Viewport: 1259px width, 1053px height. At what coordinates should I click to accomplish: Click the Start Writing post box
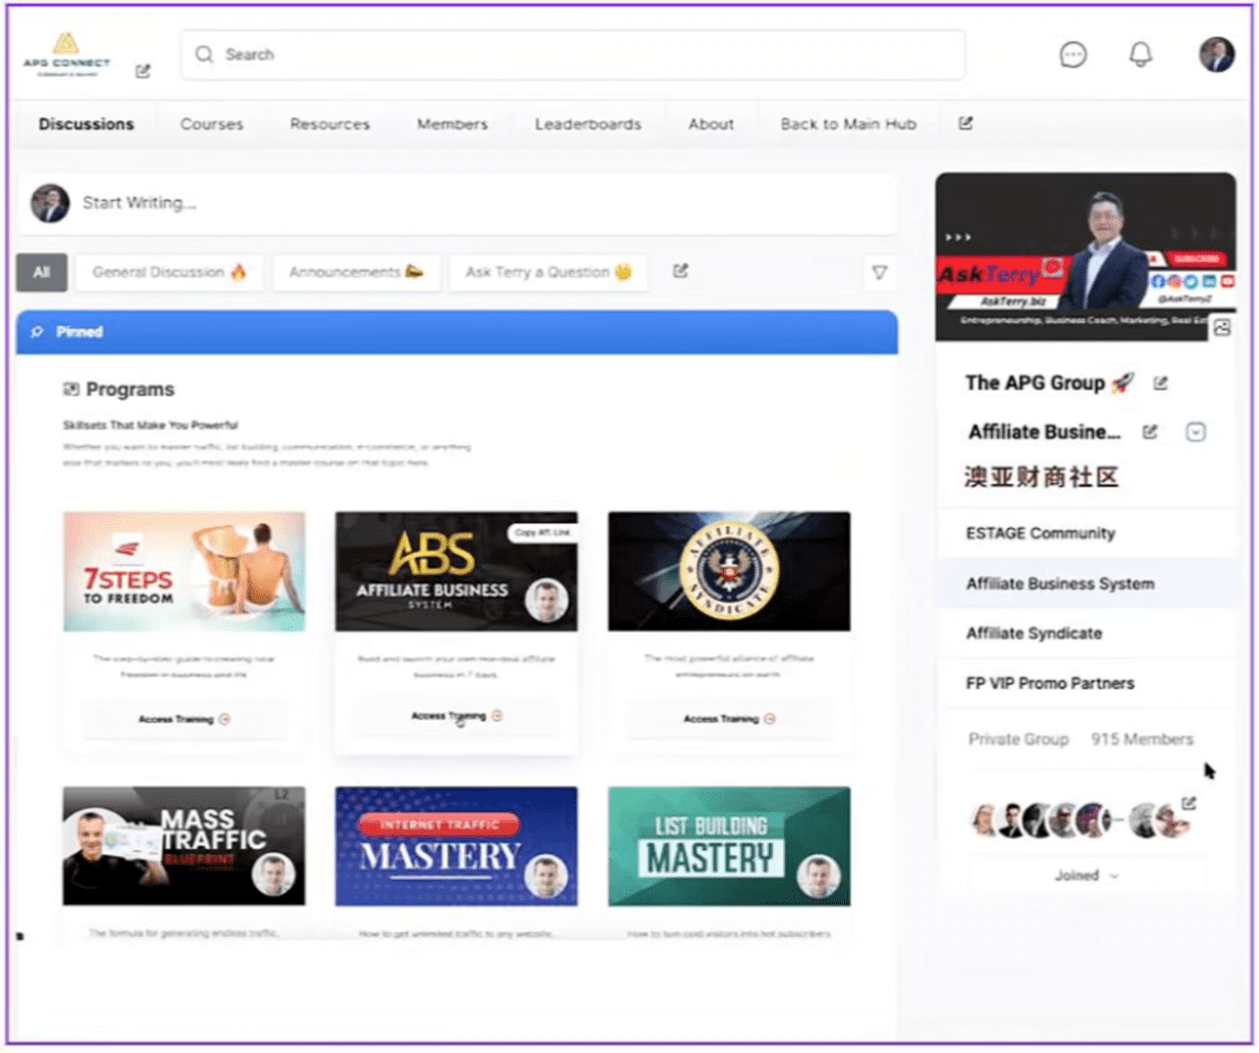coord(457,203)
